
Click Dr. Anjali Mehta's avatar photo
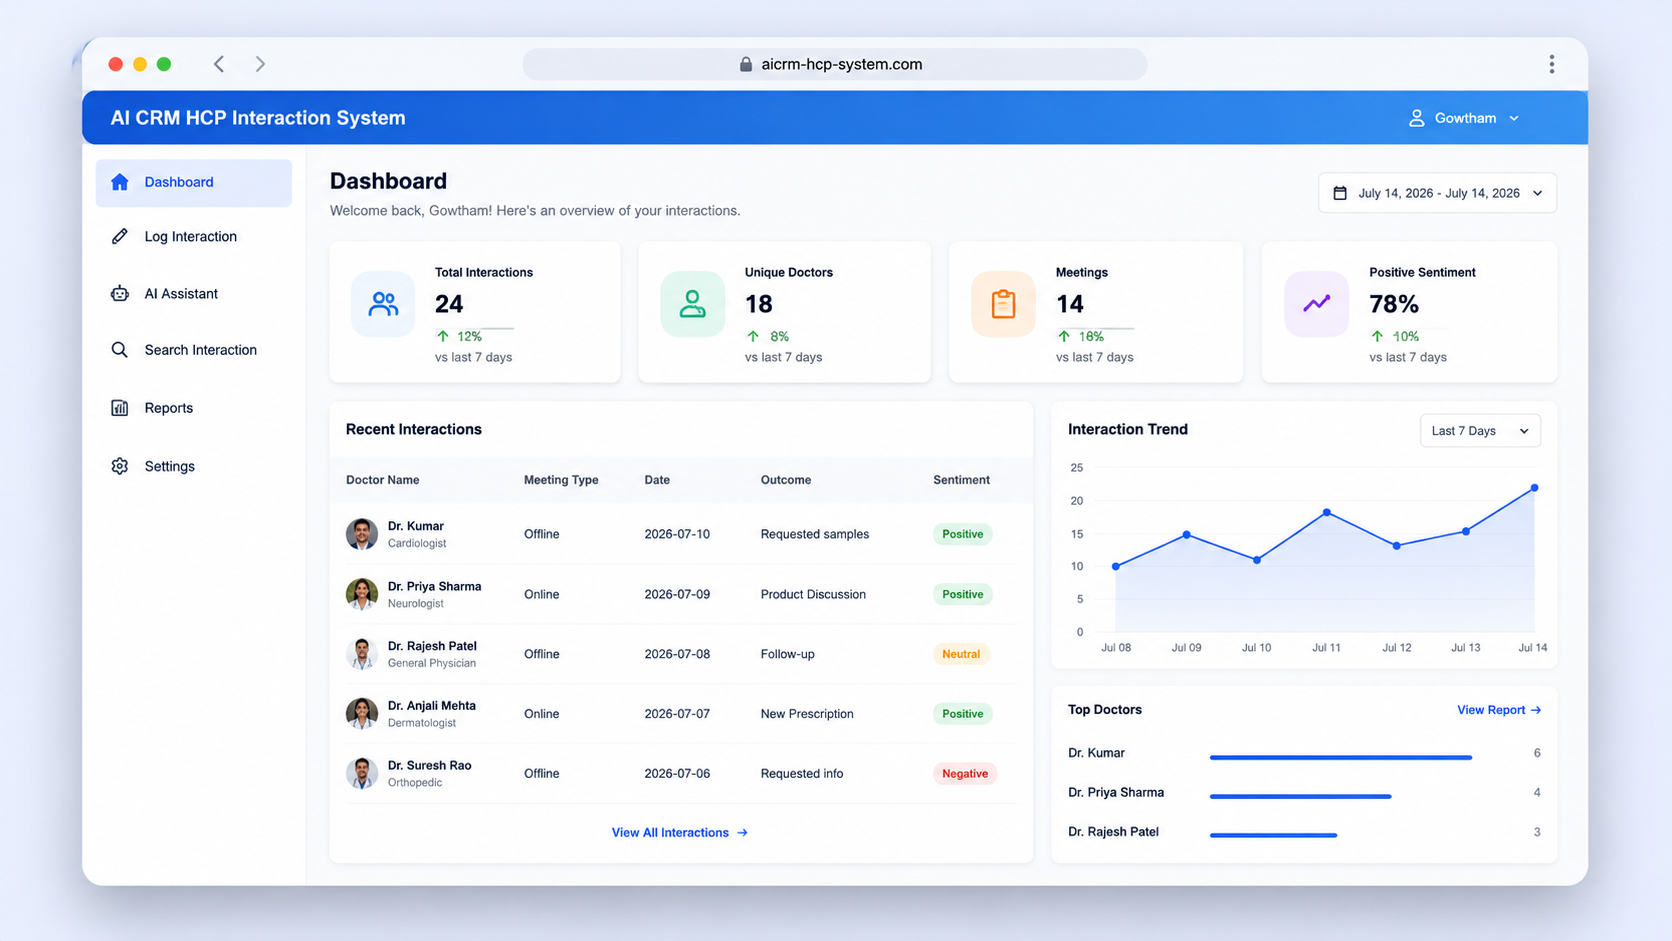[362, 714]
